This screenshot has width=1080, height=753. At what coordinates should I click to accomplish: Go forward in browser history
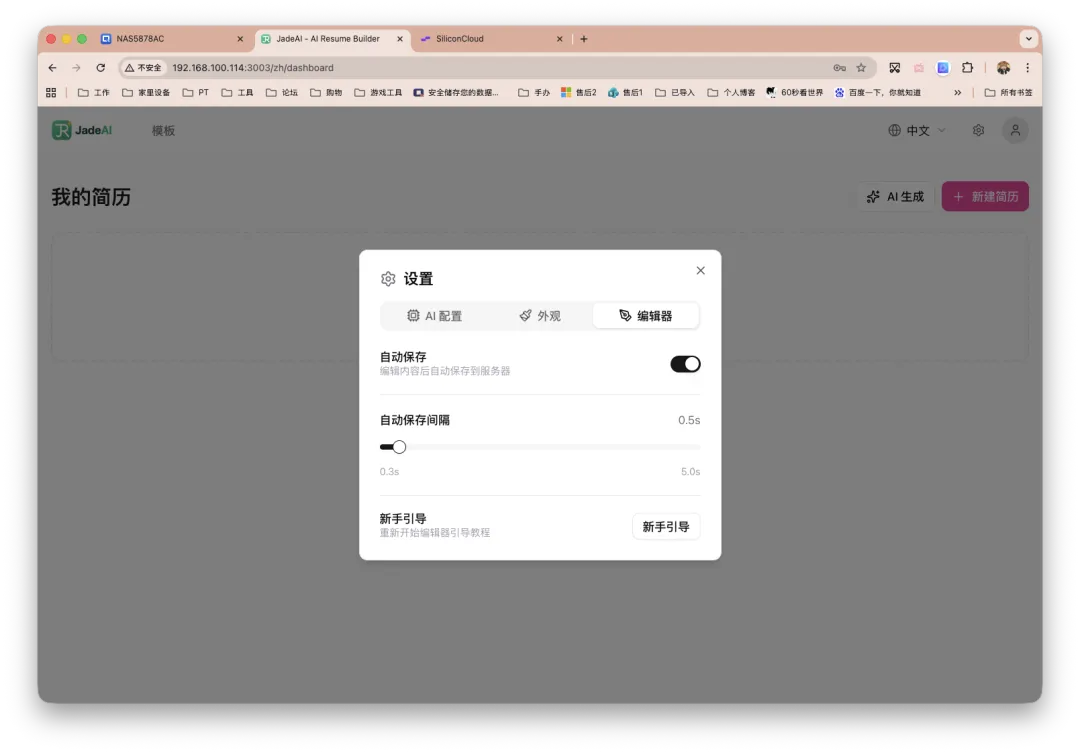[76, 68]
